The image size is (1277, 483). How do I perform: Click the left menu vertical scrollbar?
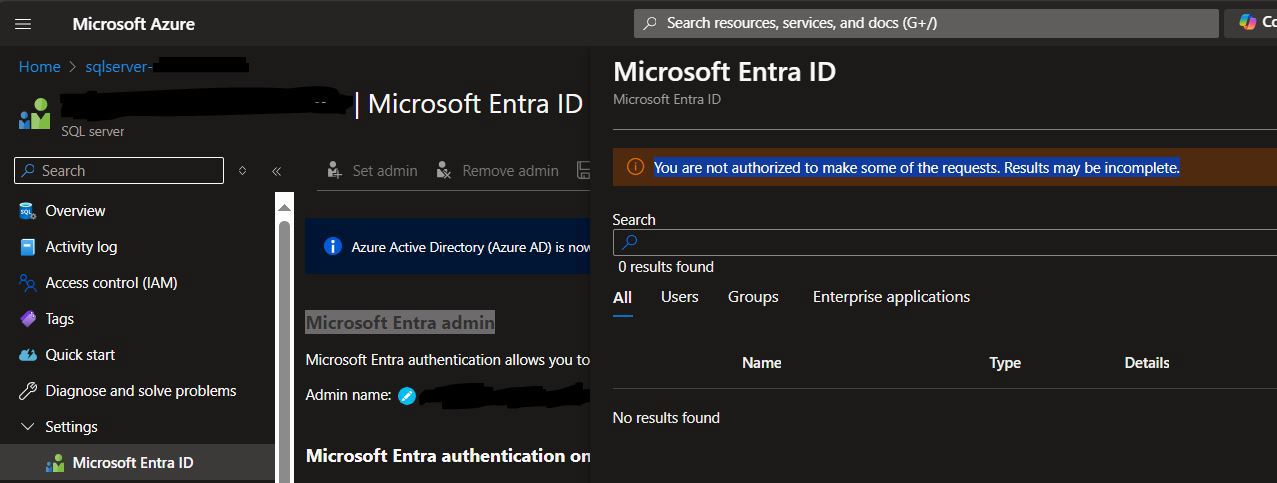tap(284, 350)
